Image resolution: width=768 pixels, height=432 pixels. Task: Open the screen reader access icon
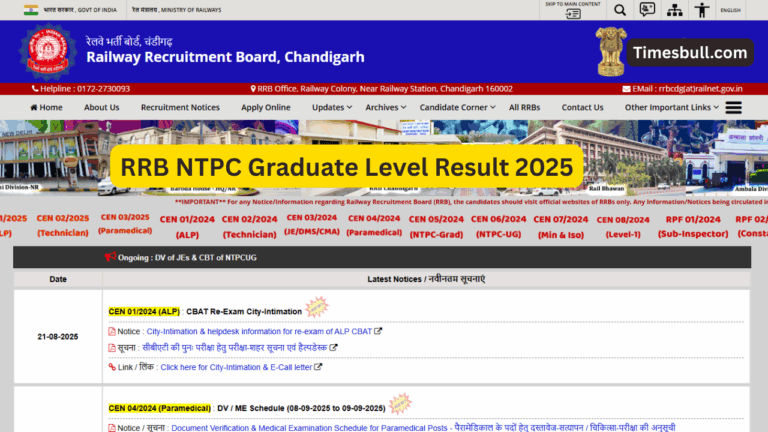(x=647, y=10)
